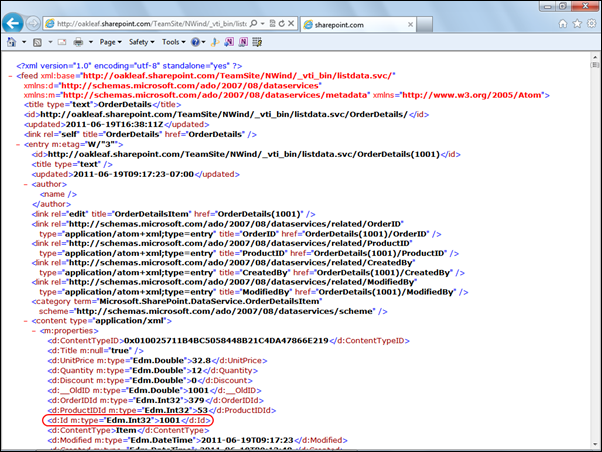This screenshot has height=452, width=602.
Task: Click the d:ContentTypeID value line
Action: click(228, 341)
